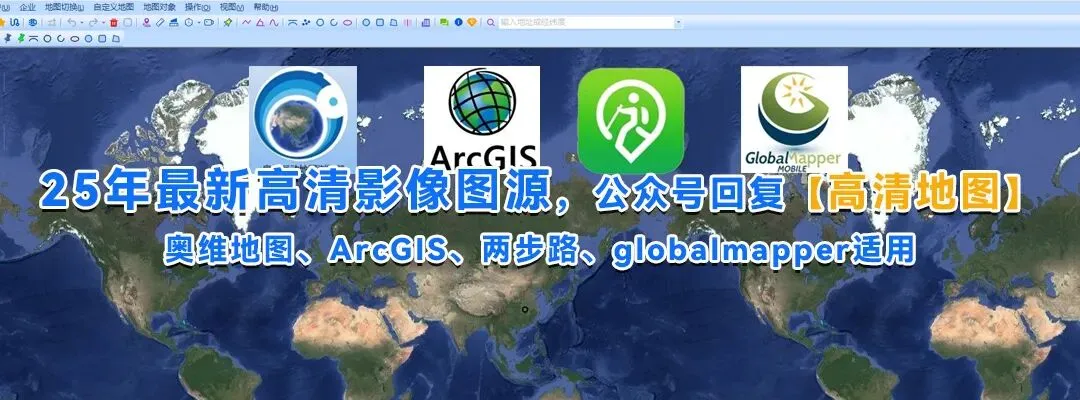The width and height of the screenshot is (1080, 400).
Task: Click the magnifier search icon
Action: [490, 22]
